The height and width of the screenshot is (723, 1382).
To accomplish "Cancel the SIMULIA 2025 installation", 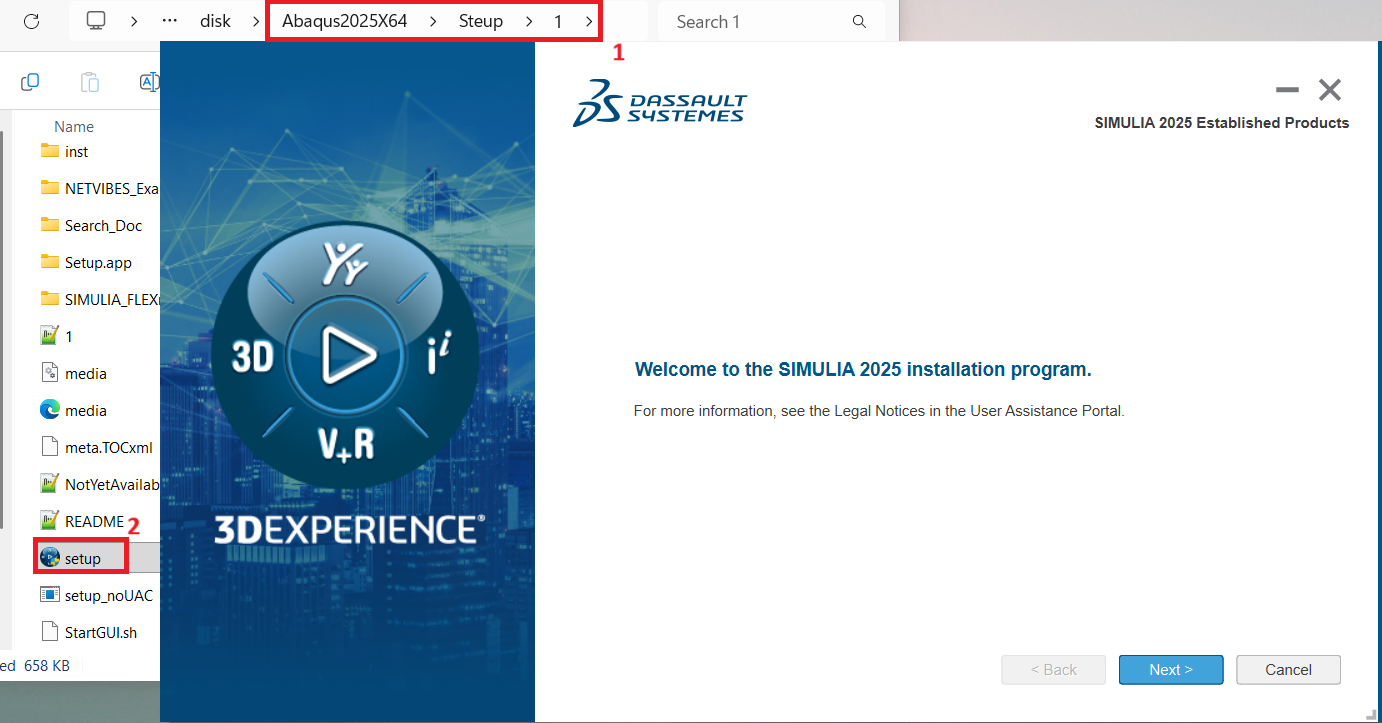I will coord(1288,669).
